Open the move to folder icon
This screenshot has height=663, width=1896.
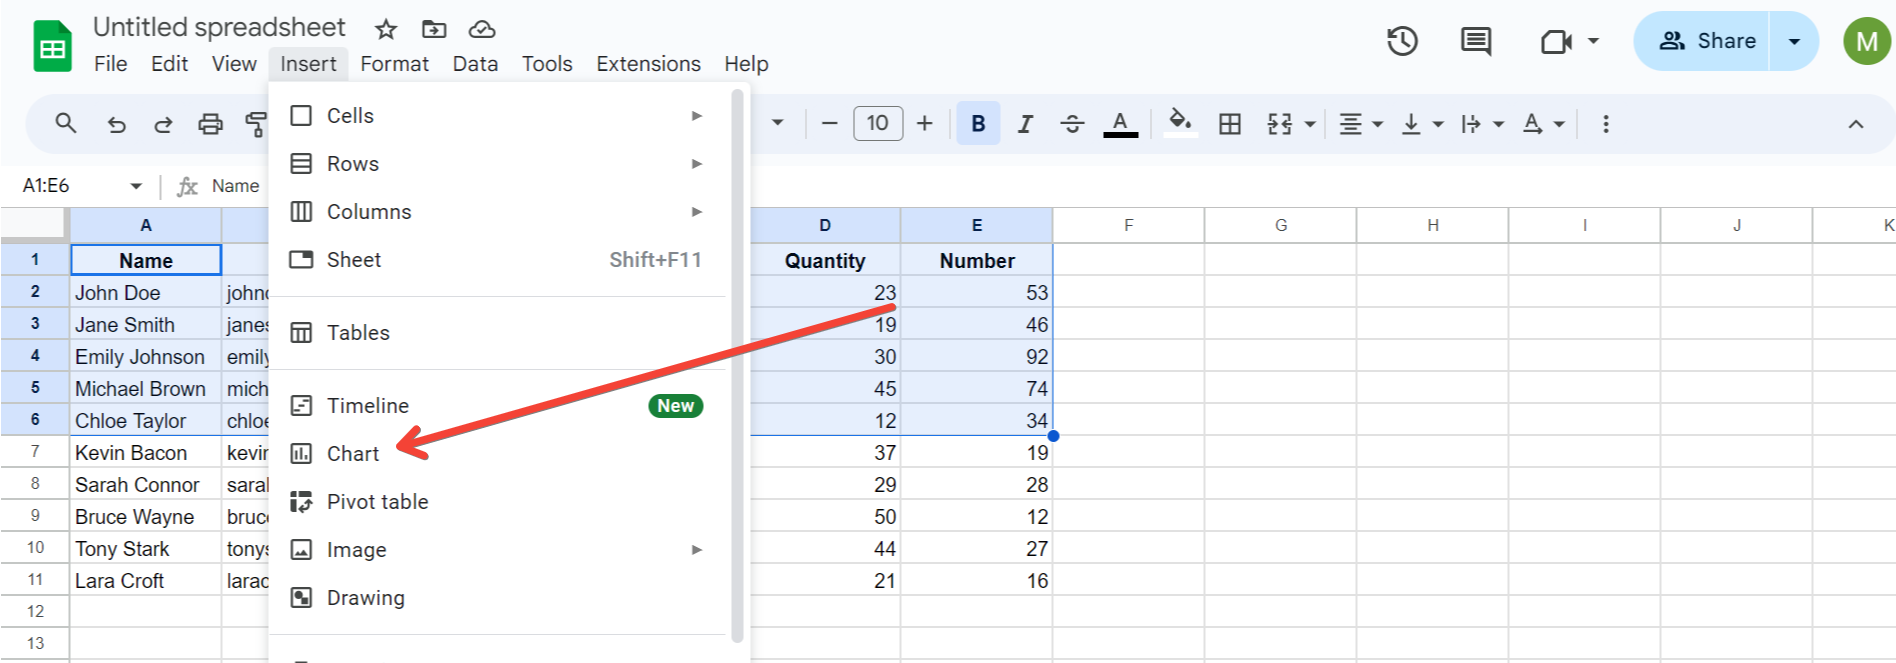point(434,29)
